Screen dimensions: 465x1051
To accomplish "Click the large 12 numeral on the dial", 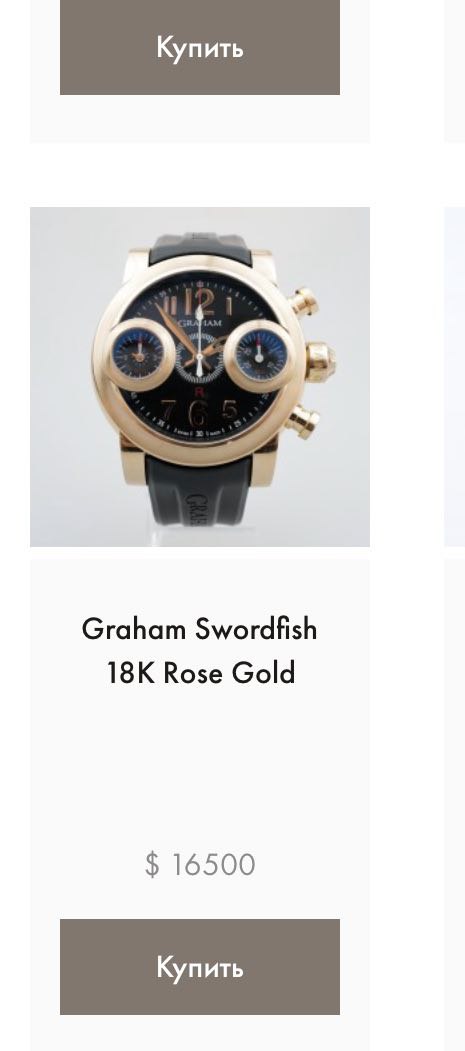I will point(198,301).
